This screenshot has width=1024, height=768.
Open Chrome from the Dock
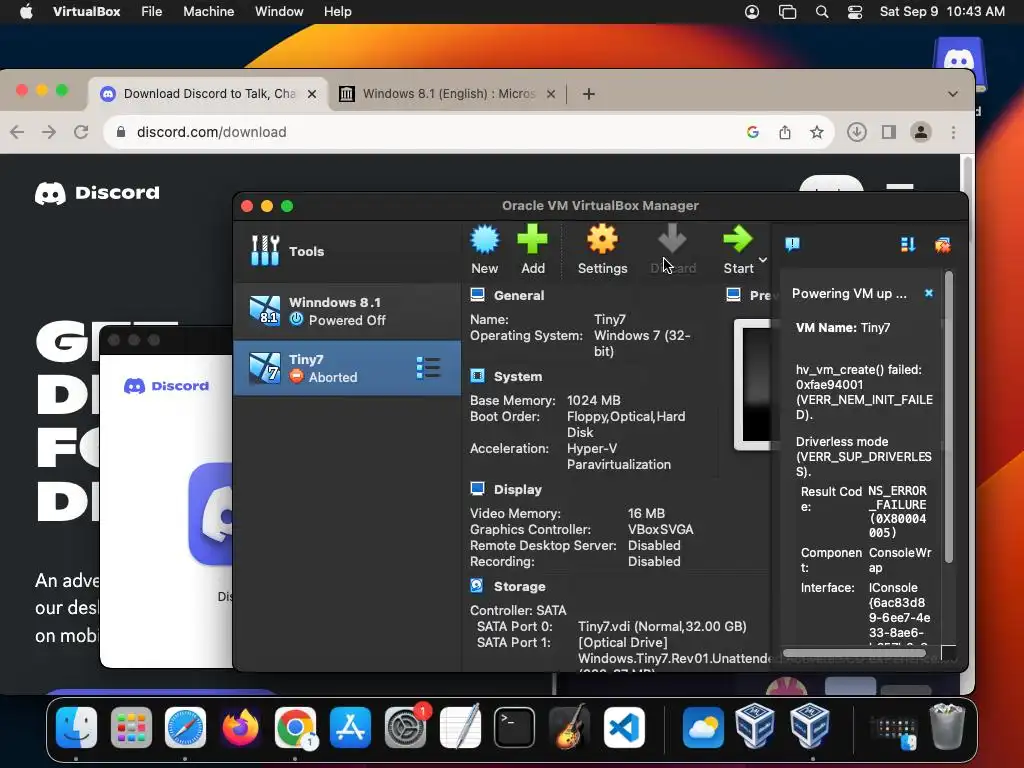click(295, 727)
